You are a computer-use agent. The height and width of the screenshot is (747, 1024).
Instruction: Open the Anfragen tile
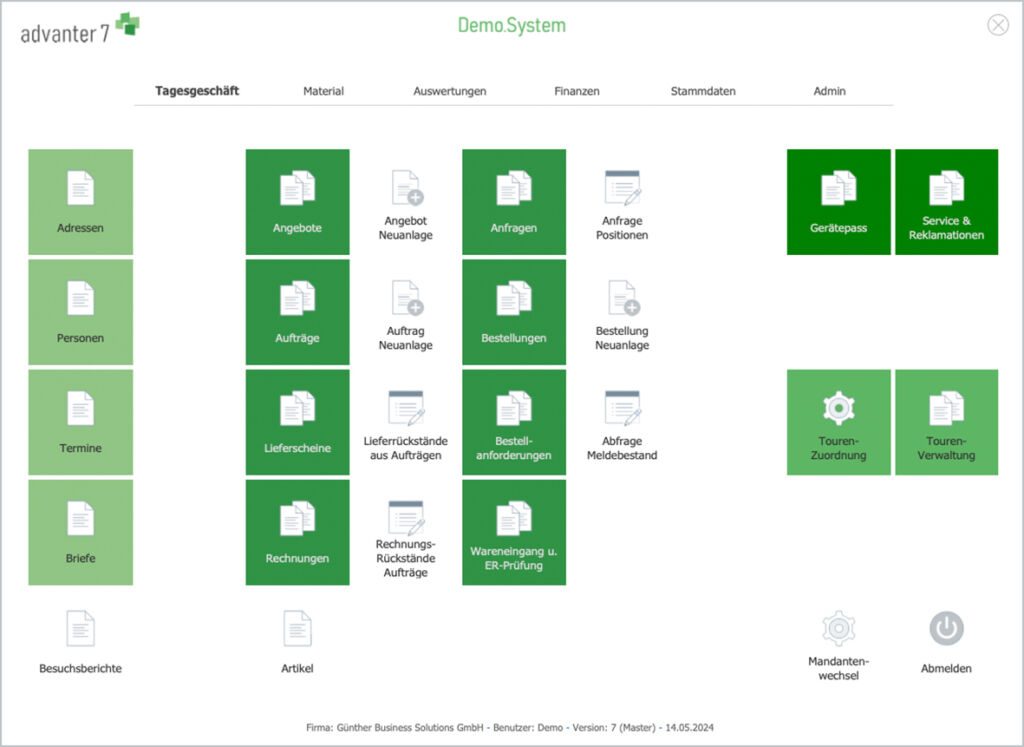pos(514,202)
